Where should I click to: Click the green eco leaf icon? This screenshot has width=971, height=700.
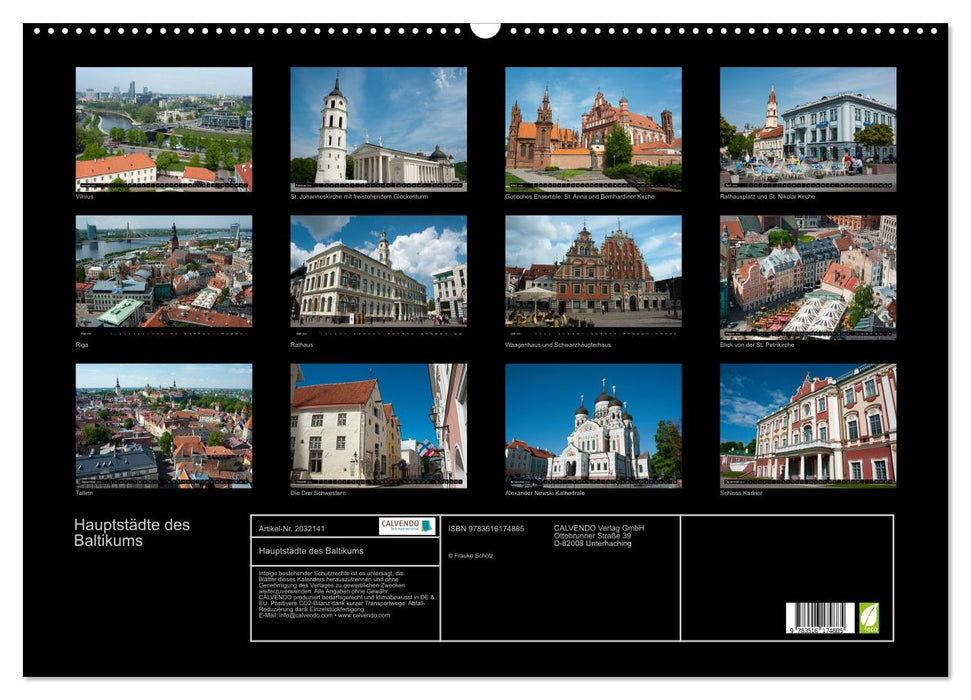coord(869,617)
